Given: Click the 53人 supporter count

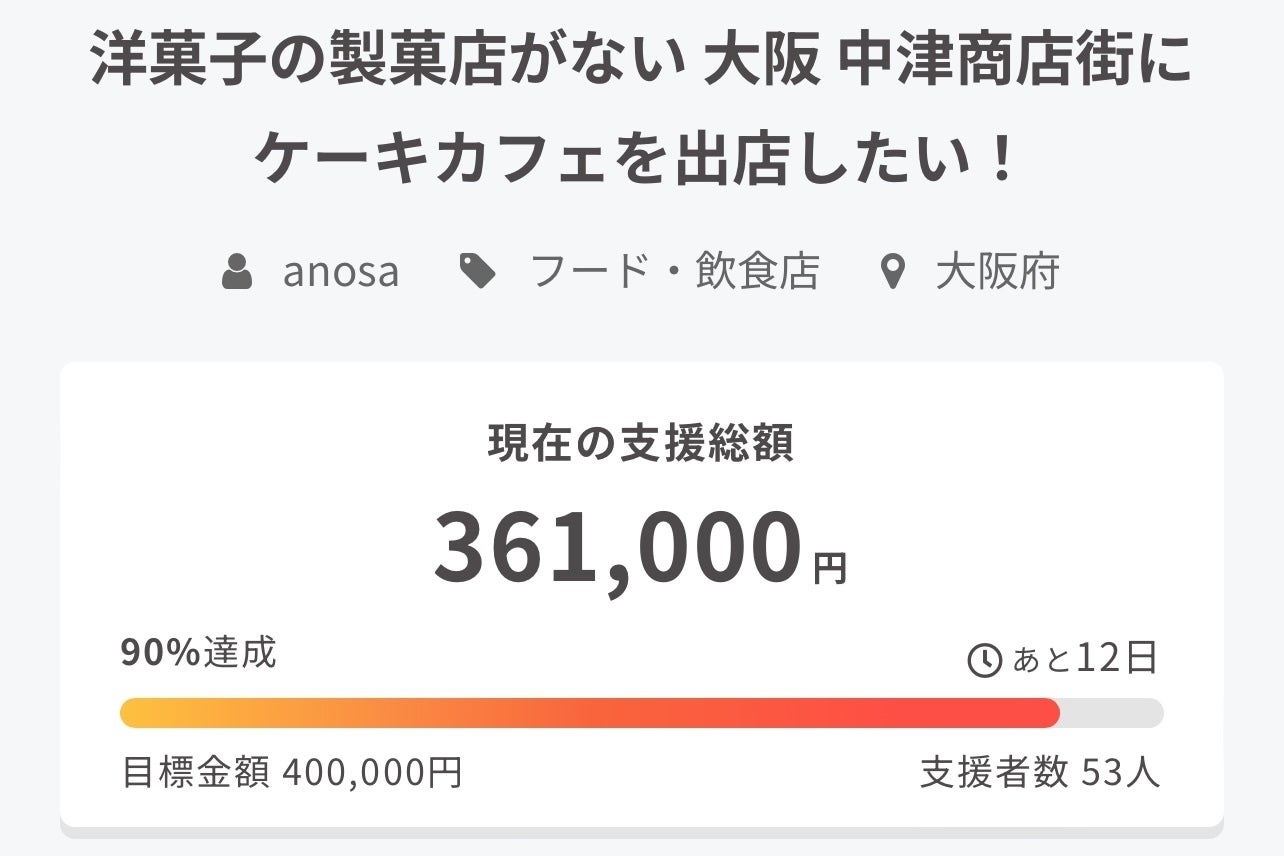Looking at the screenshot, I should (x=1121, y=772).
